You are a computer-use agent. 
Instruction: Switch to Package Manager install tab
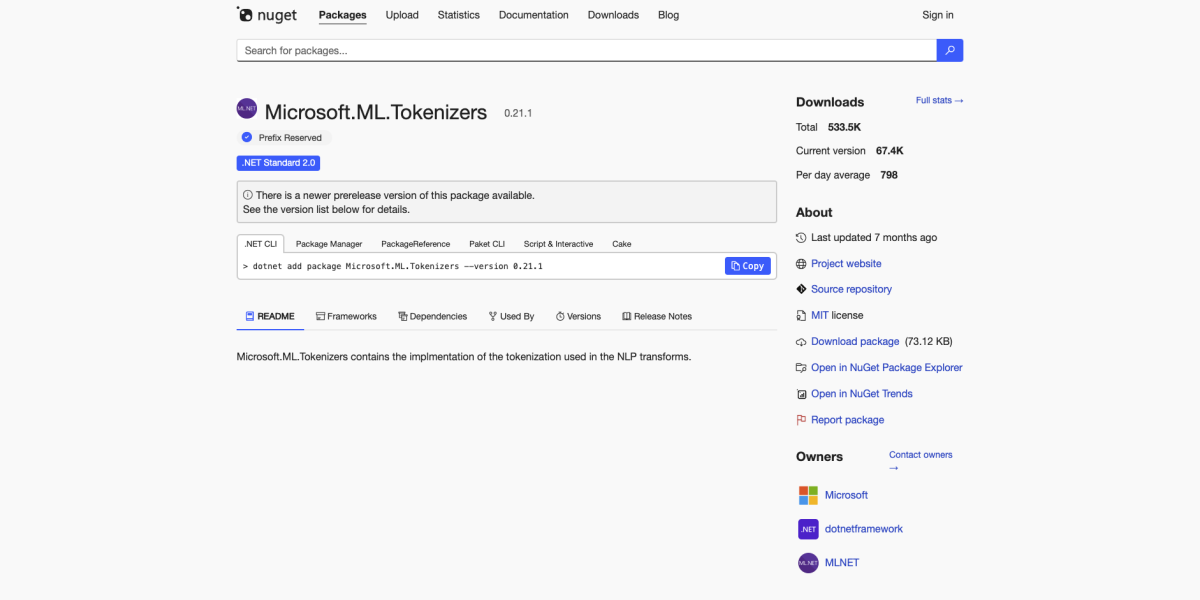tap(329, 244)
